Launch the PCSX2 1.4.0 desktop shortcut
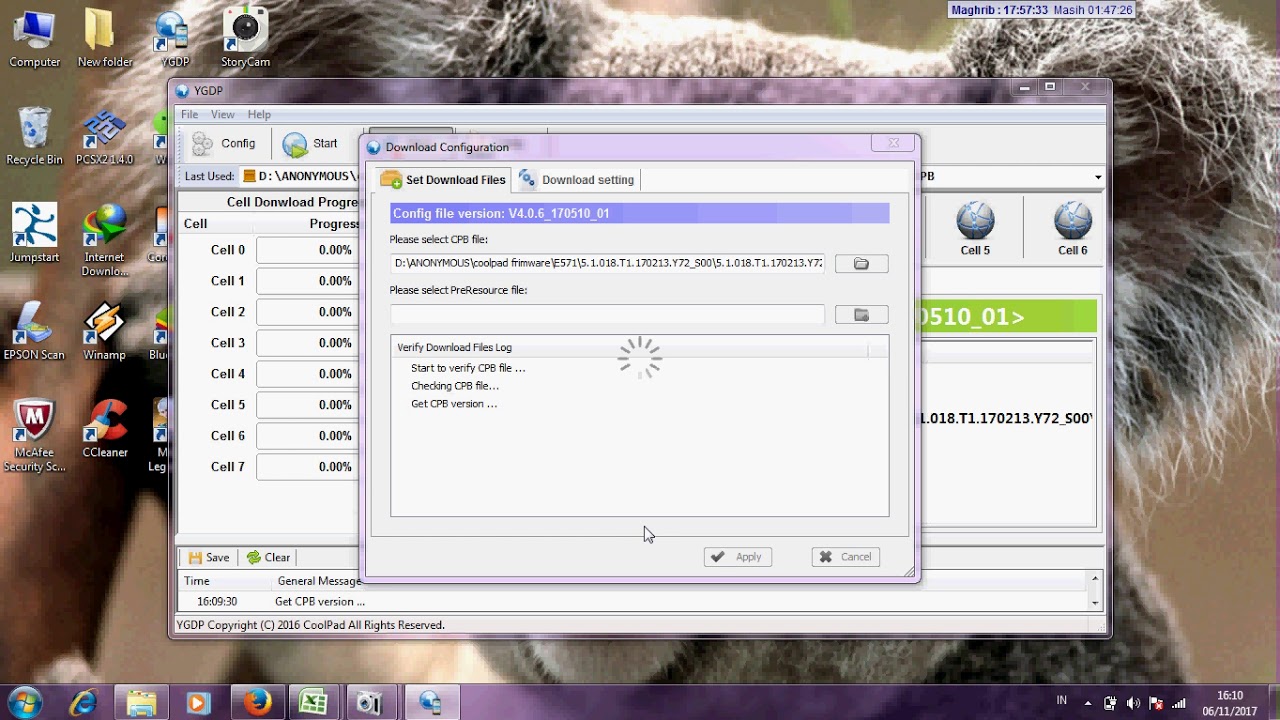The width and height of the screenshot is (1280, 720). tap(104, 137)
